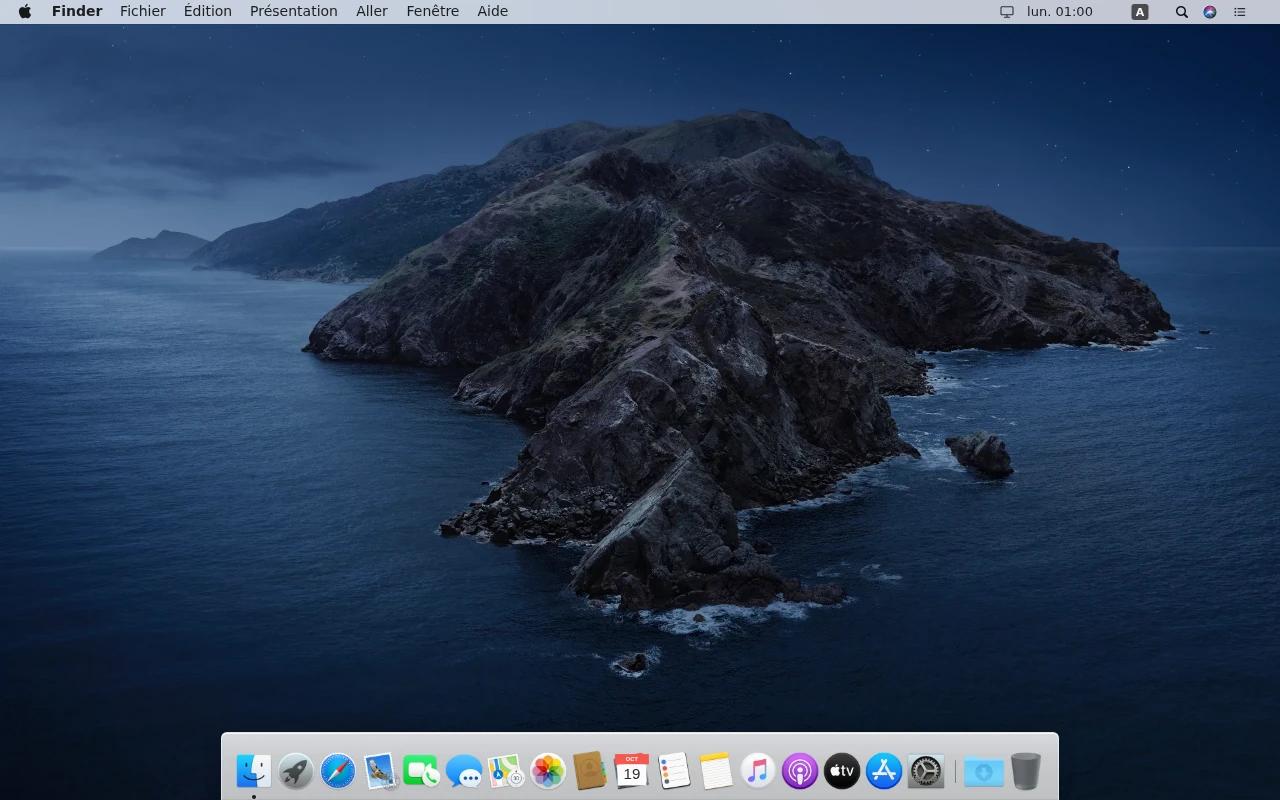1280x800 pixels.
Task: Click the clock showing lun. 01:00
Action: click(x=1060, y=11)
